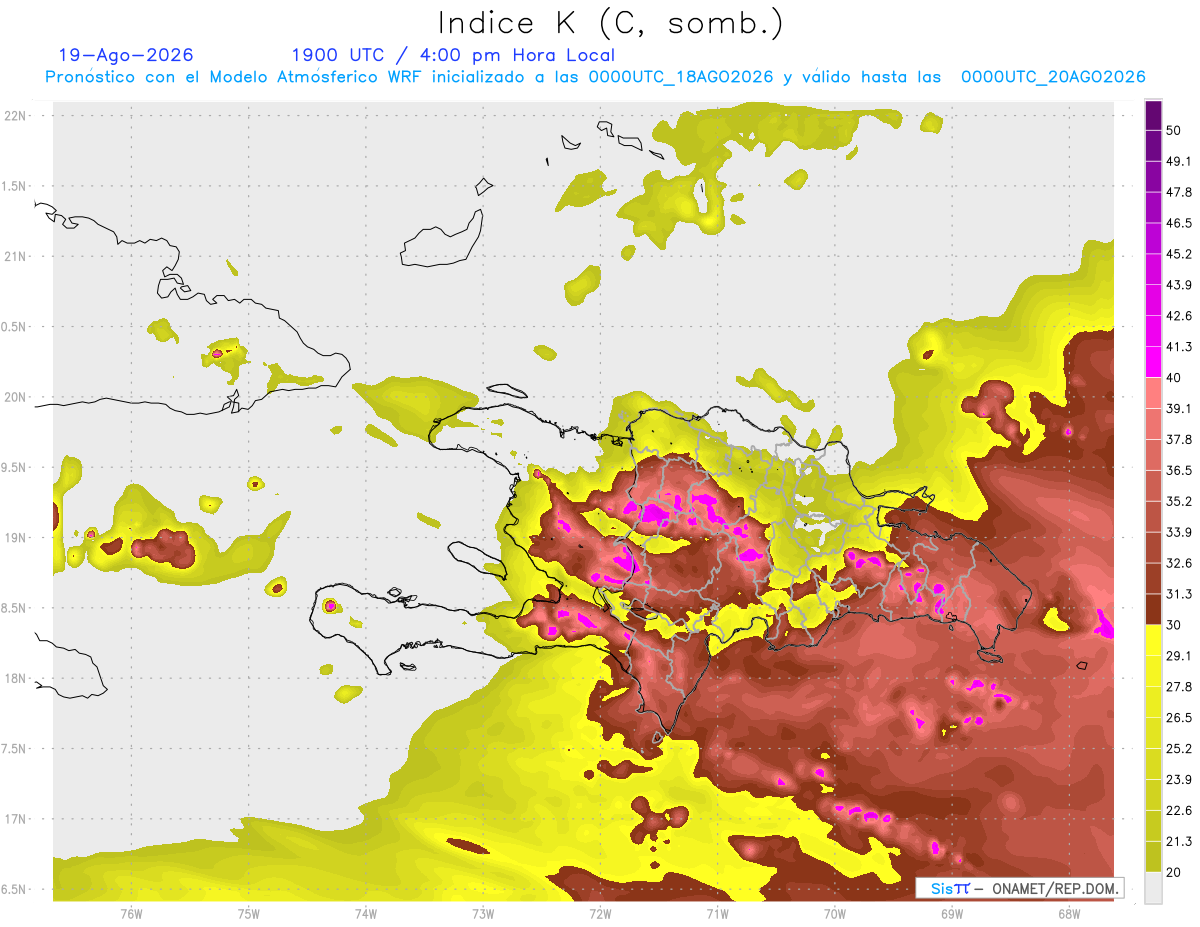The width and height of the screenshot is (1200, 927).
Task: Click the colorbar value "46.5"
Action: coord(1179,223)
